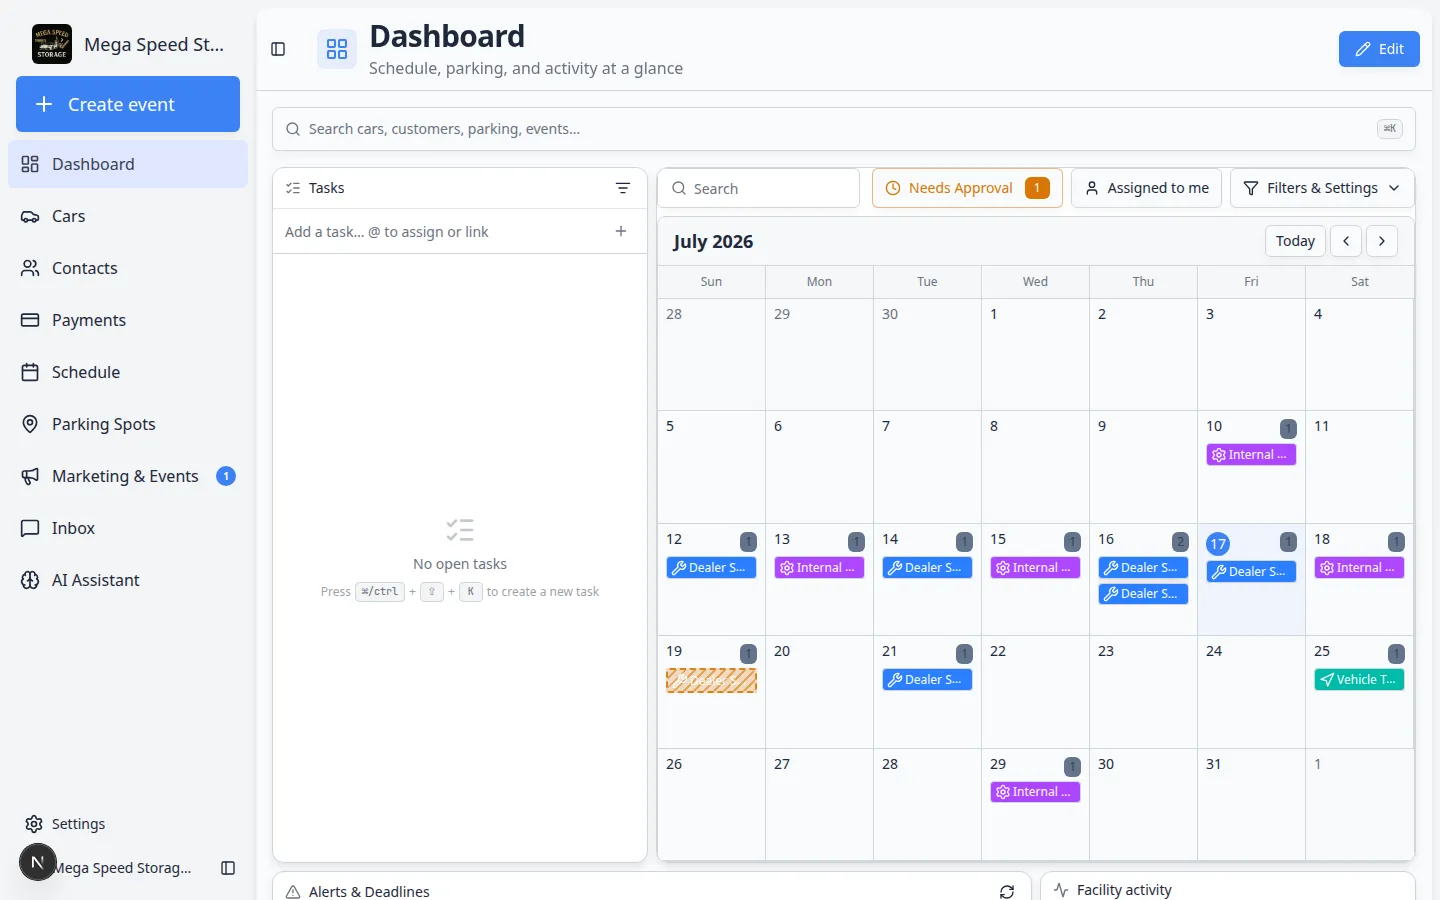Click event count badge on July 16
1440x900 pixels.
(x=1180, y=541)
